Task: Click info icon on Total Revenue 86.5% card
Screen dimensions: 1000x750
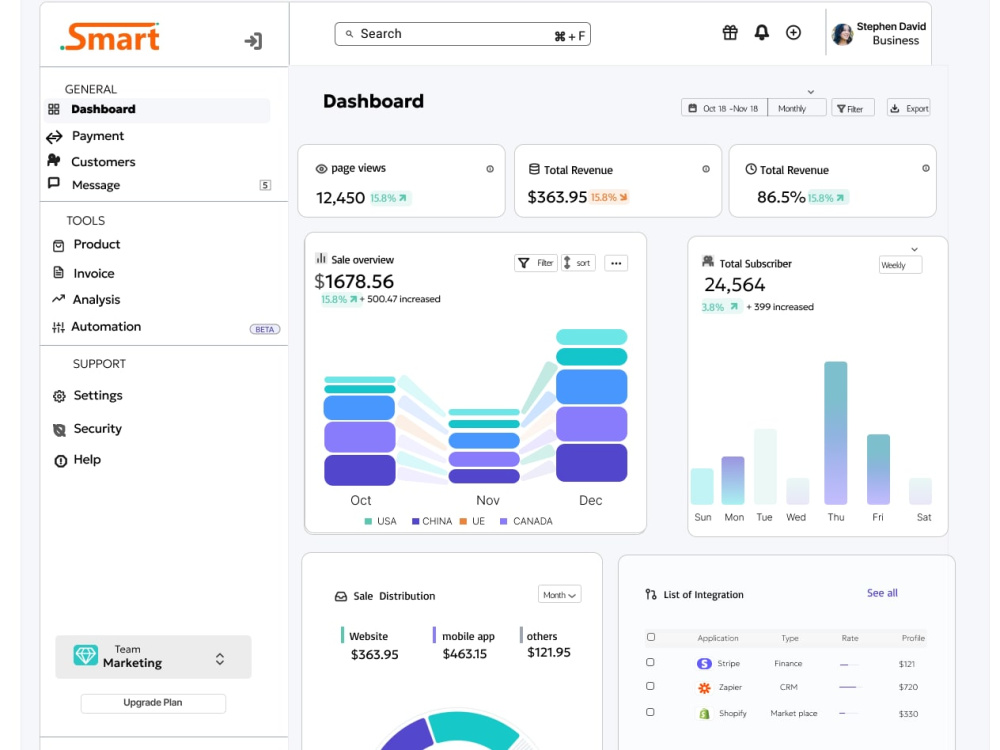Action: tap(925, 168)
